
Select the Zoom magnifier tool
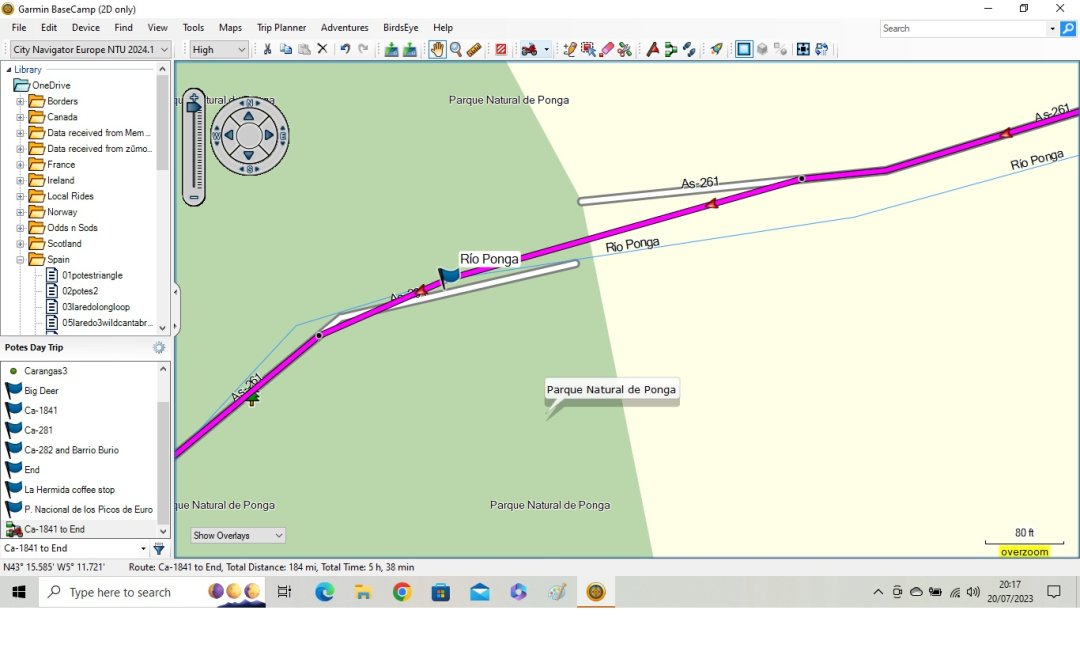pos(456,49)
